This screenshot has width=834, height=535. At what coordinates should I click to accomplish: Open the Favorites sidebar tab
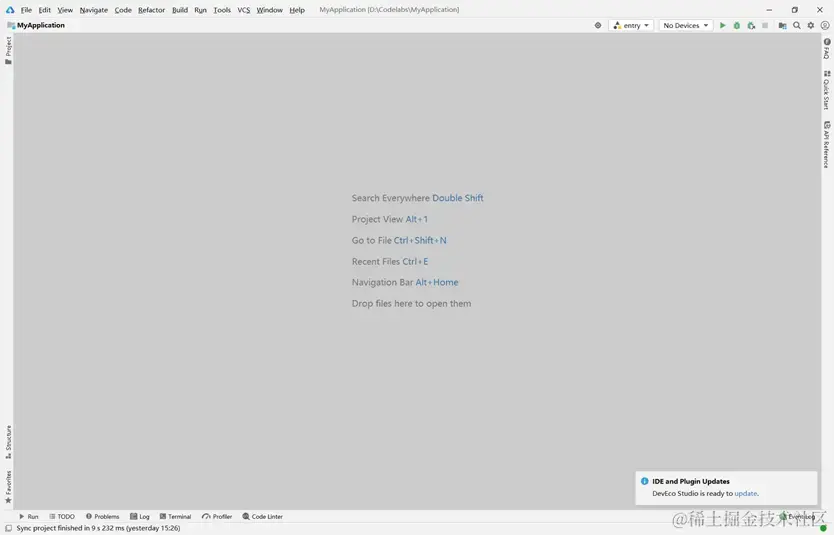[x=8, y=487]
